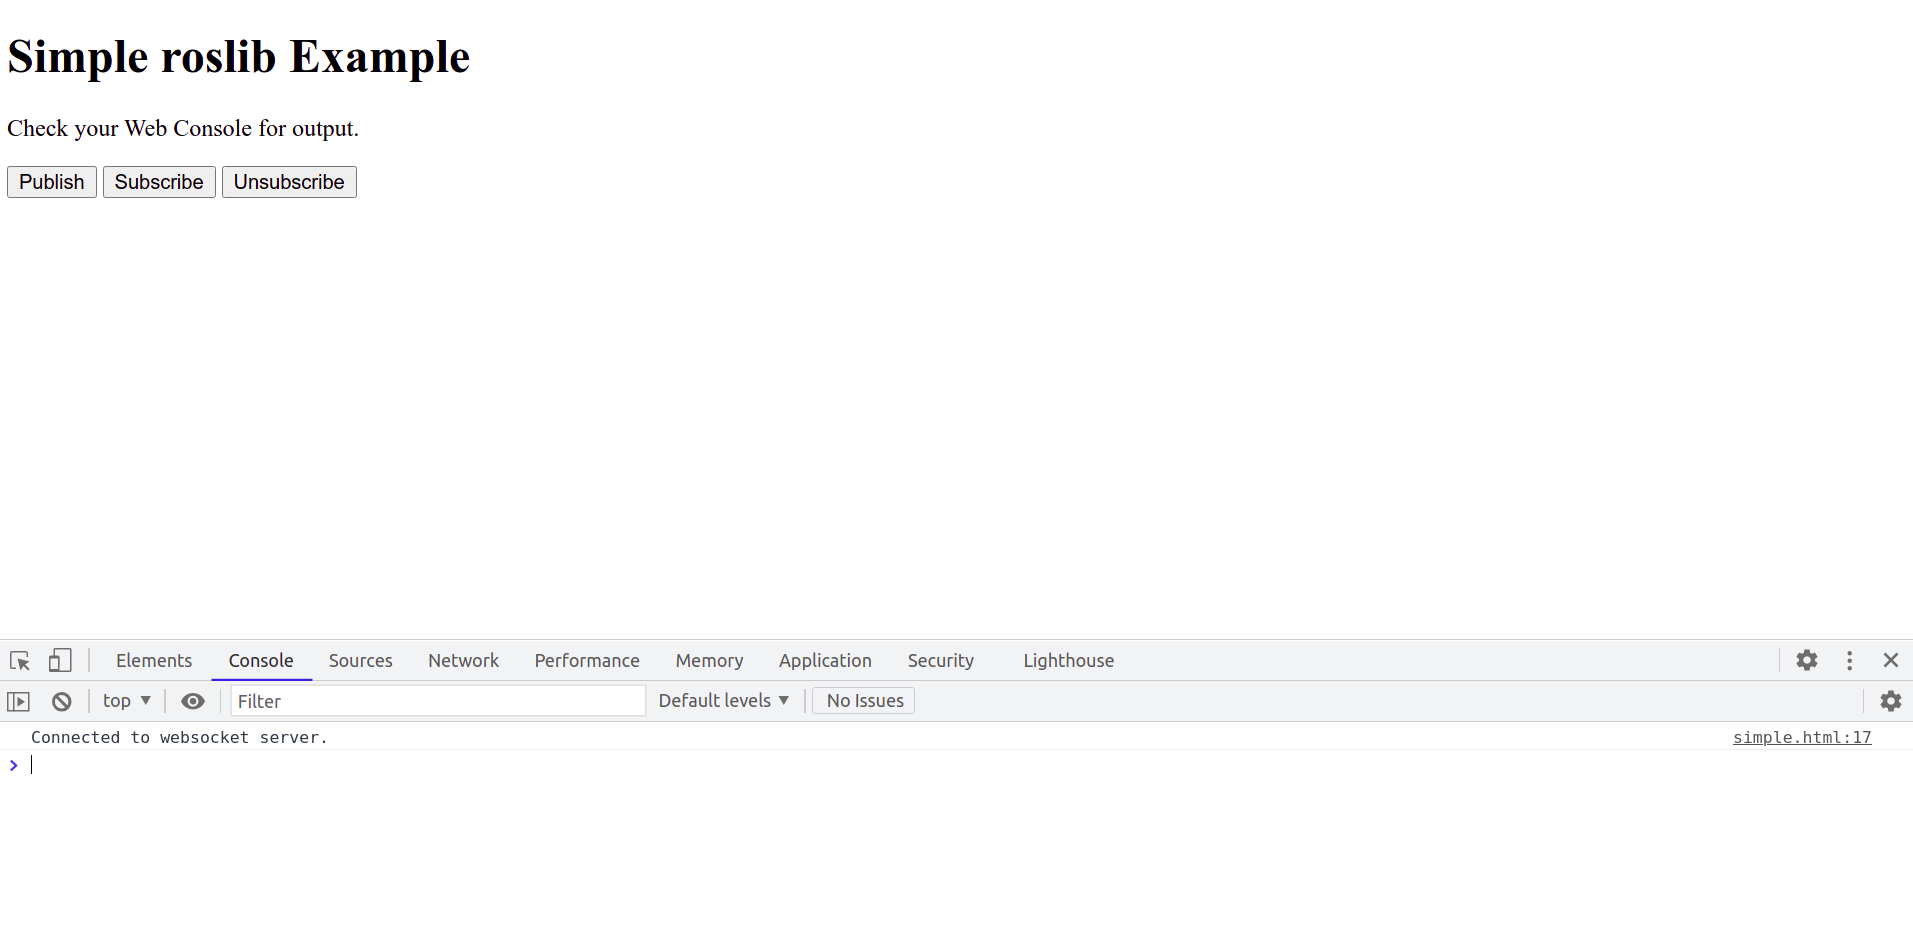Screen dimensions: 1913x942
Task: Switch to the Elements tab
Action: (153, 660)
